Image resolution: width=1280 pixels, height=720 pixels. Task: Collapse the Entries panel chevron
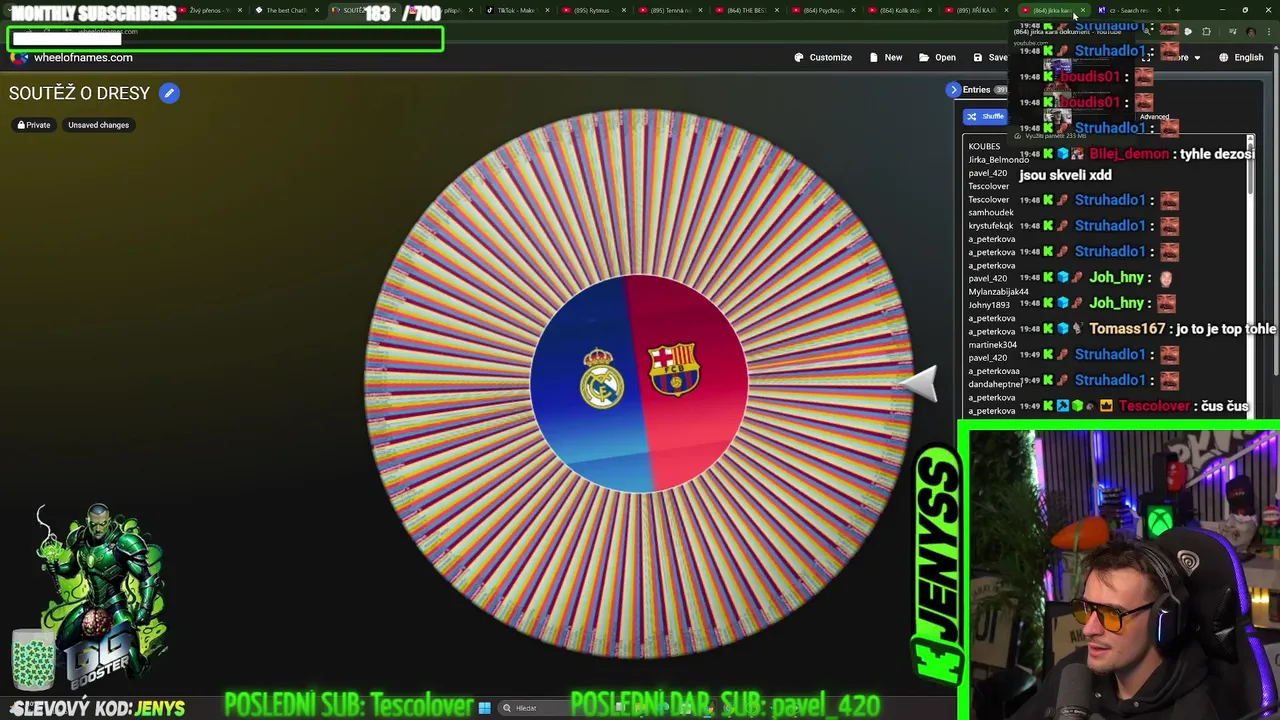click(x=954, y=90)
